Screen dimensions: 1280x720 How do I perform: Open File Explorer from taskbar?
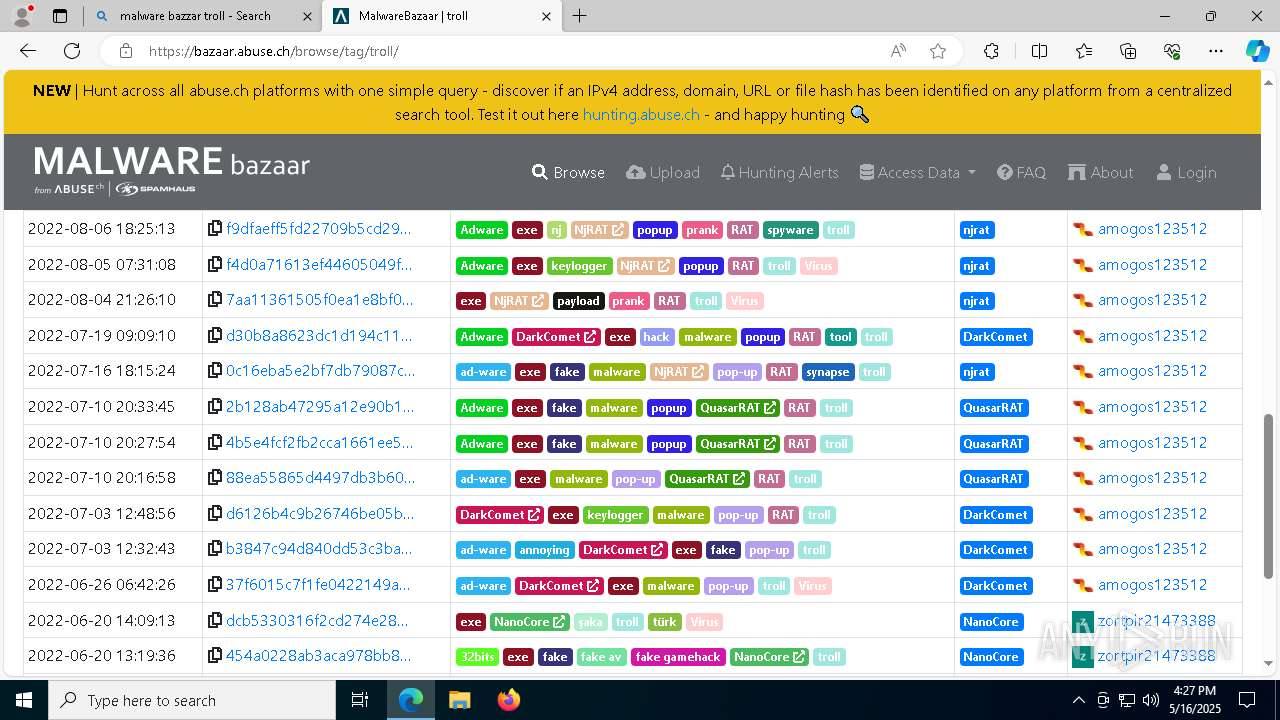pos(459,700)
